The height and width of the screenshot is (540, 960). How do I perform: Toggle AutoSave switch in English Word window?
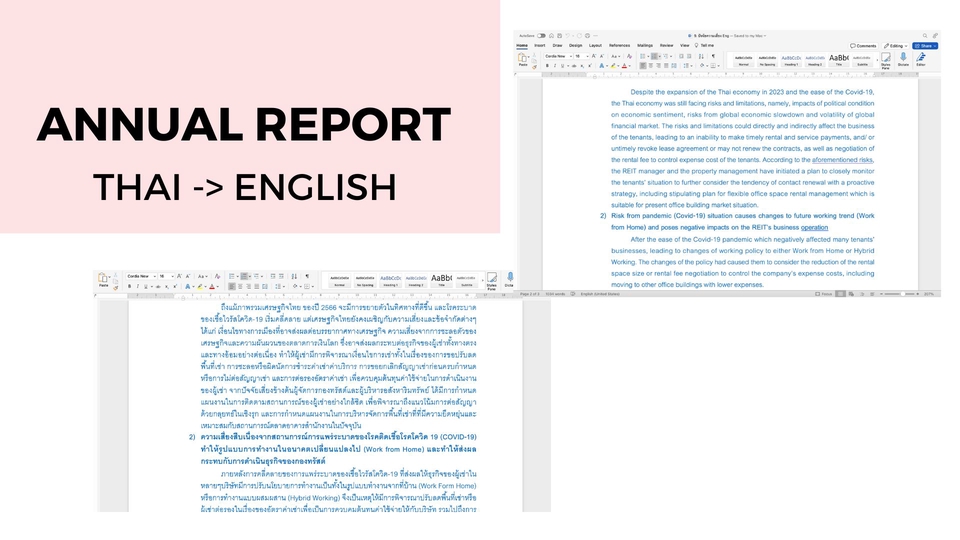click(541, 36)
